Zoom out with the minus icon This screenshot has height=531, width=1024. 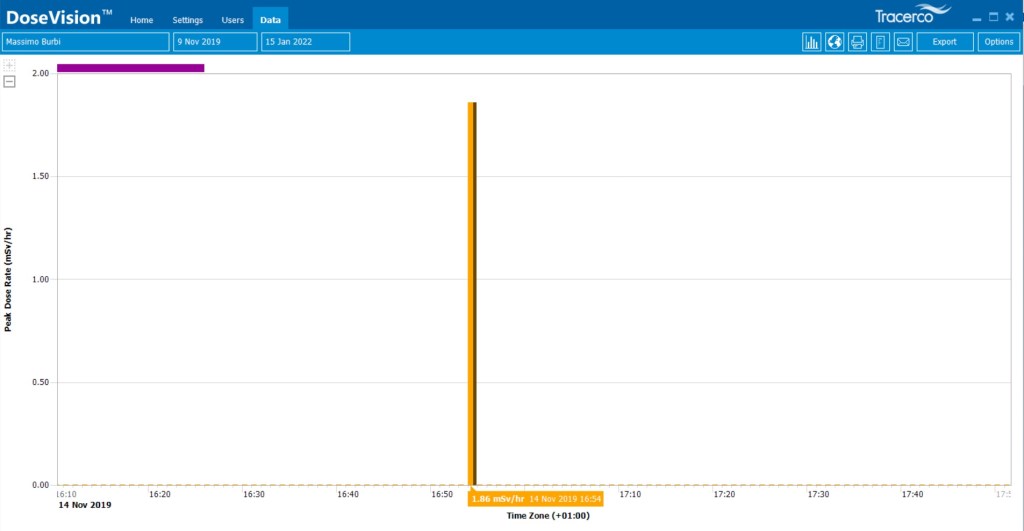(x=10, y=82)
